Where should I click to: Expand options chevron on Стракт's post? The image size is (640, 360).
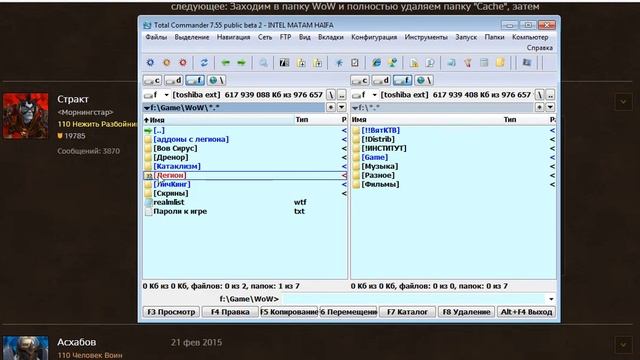coord(623,102)
